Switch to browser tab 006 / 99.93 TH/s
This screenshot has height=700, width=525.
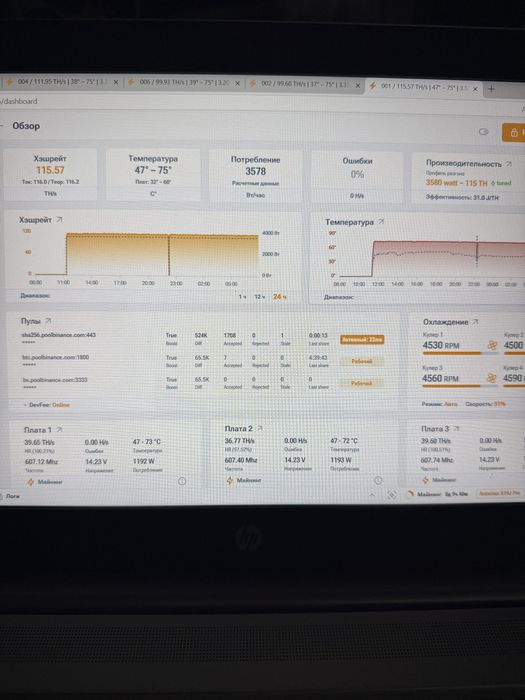(184, 83)
